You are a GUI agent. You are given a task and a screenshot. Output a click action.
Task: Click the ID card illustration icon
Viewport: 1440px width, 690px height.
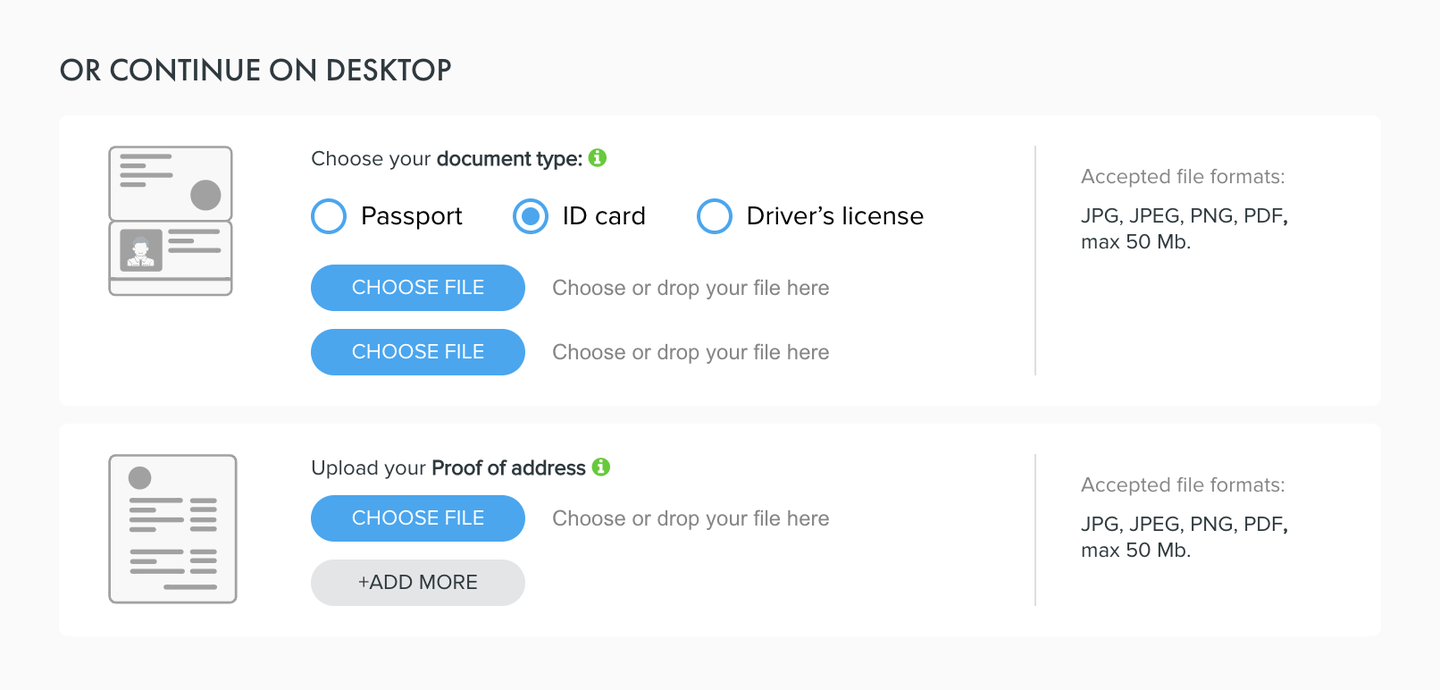170,221
